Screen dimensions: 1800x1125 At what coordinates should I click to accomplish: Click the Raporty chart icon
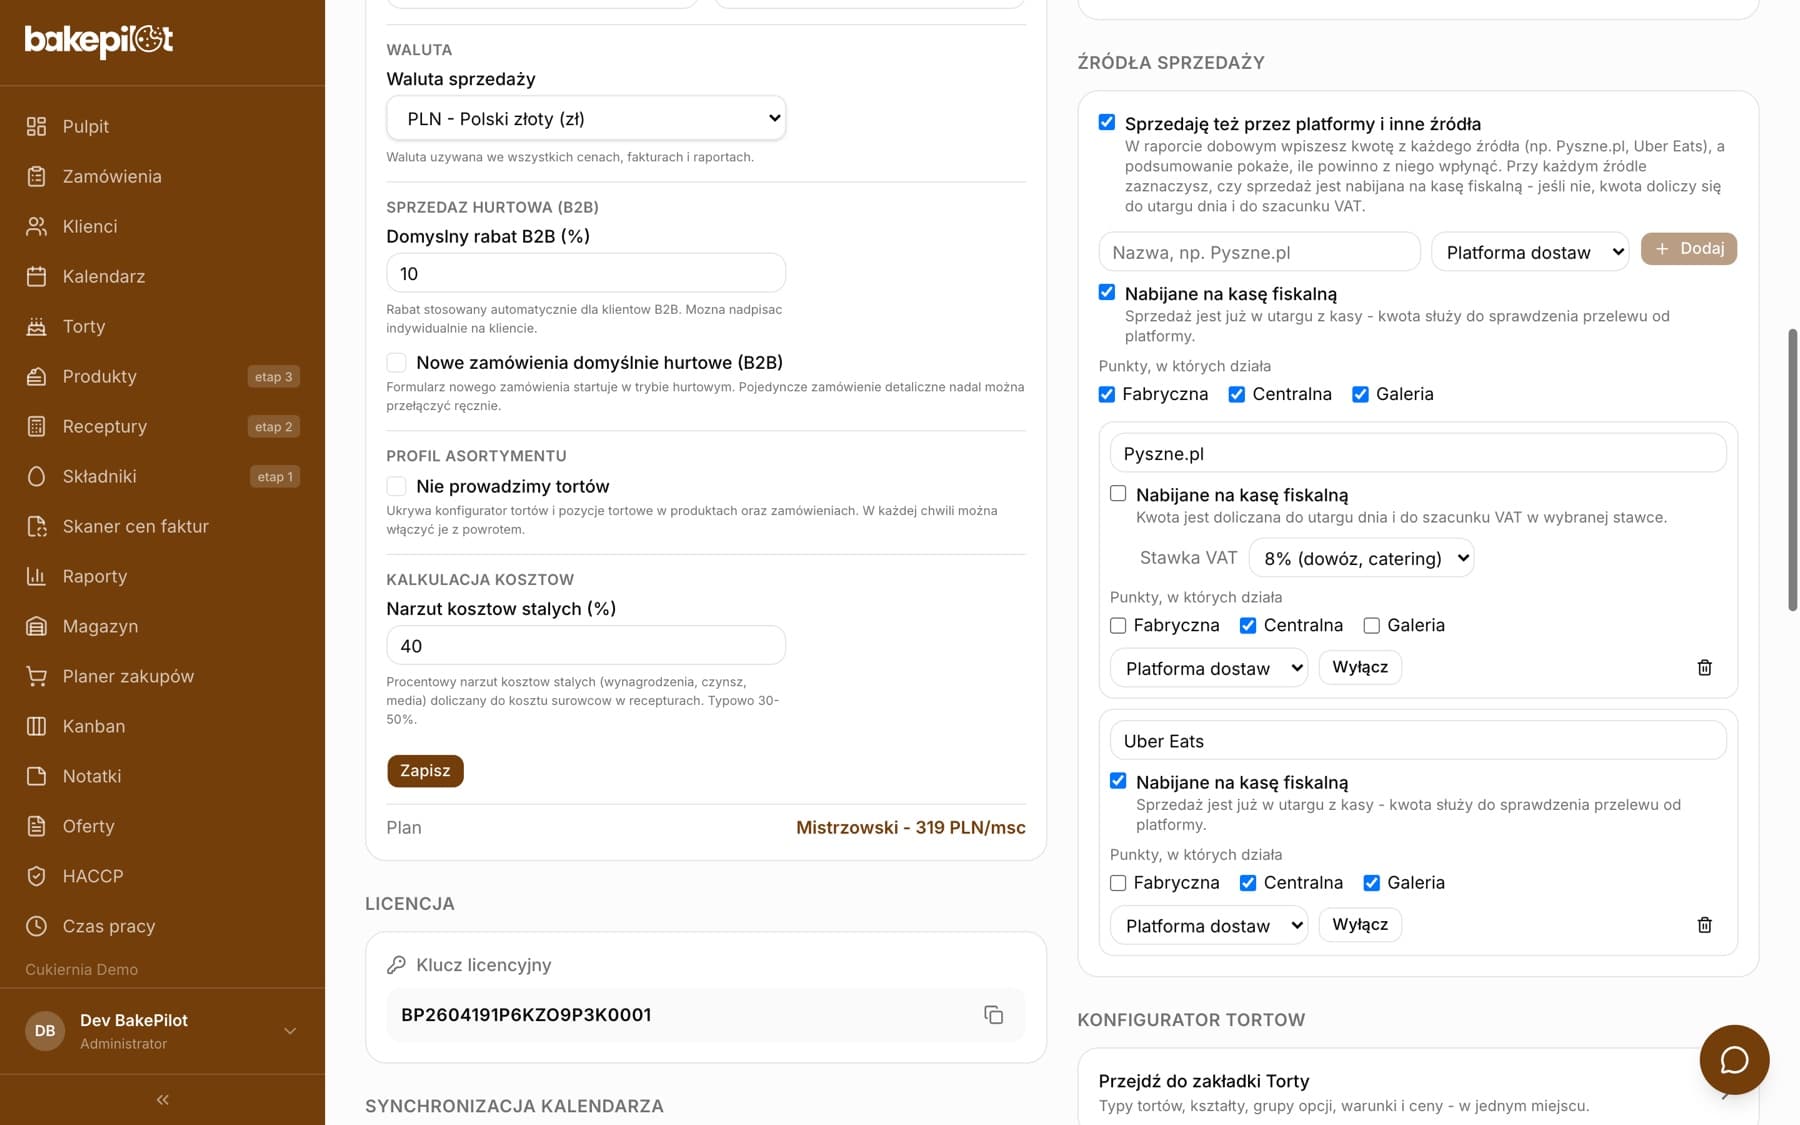(36, 576)
